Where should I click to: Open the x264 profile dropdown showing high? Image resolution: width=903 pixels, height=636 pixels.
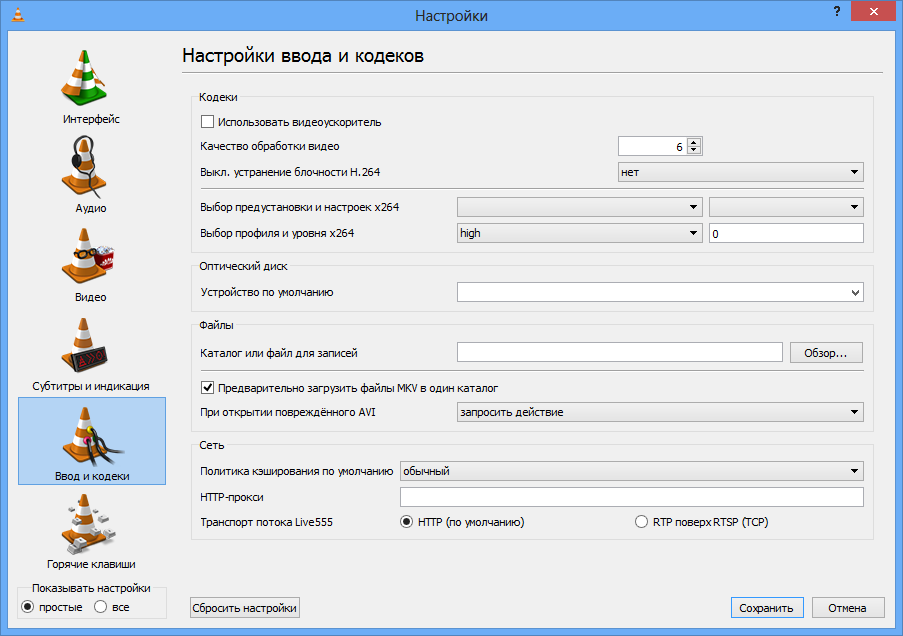[x=579, y=233]
